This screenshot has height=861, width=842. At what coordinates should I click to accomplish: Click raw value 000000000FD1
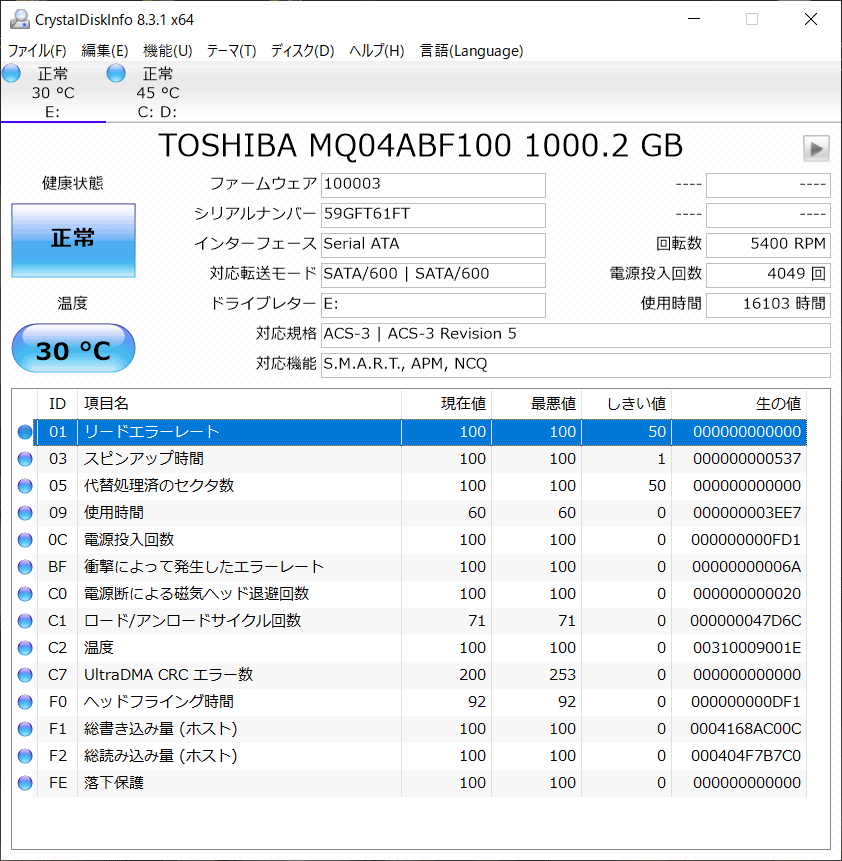pos(746,540)
